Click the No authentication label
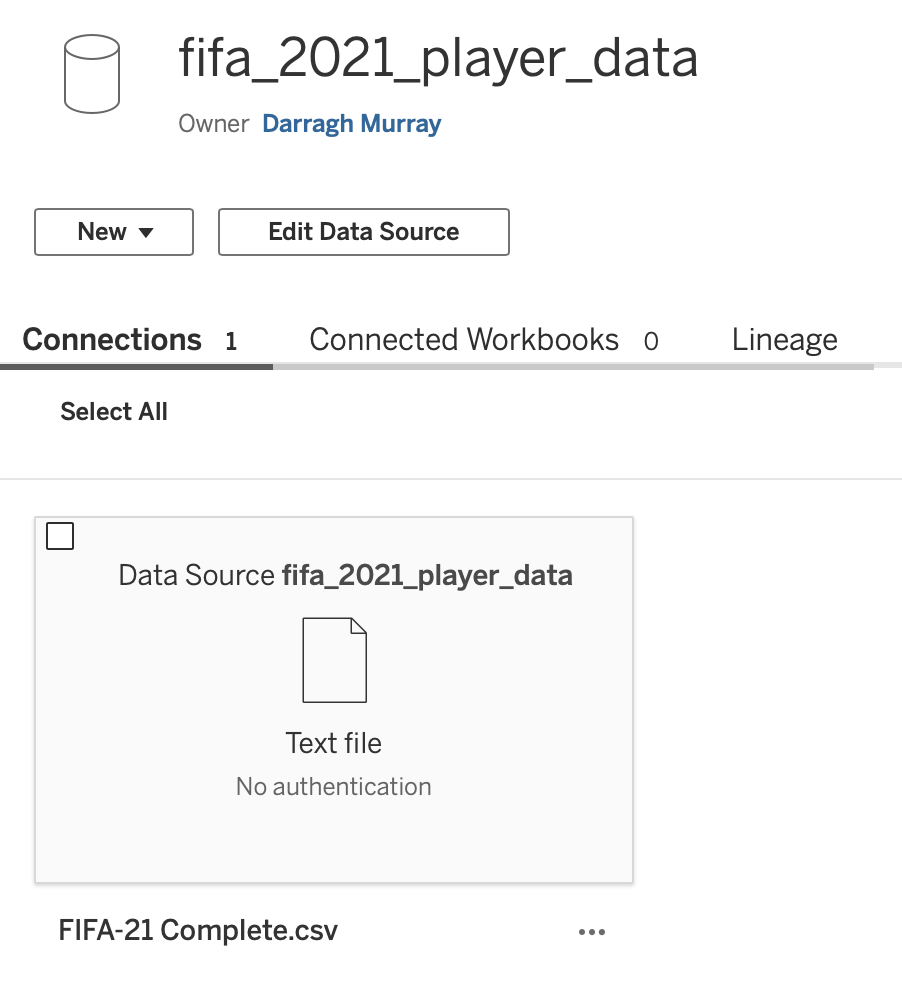This screenshot has width=902, height=1004. point(333,787)
